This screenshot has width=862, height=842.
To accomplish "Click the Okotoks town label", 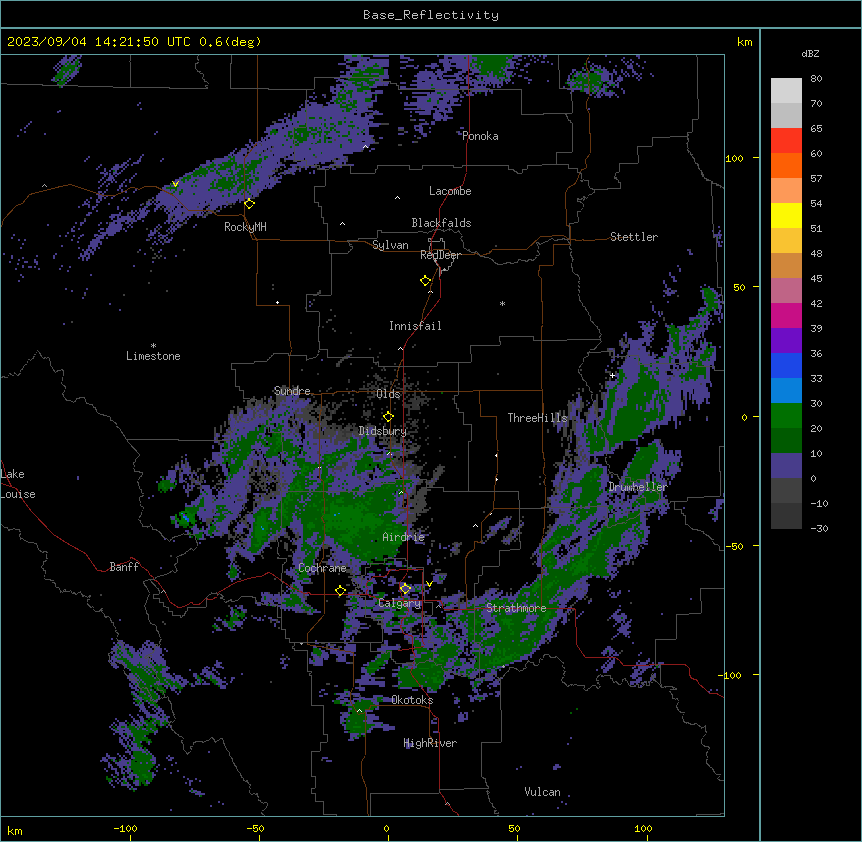I will click(x=412, y=700).
